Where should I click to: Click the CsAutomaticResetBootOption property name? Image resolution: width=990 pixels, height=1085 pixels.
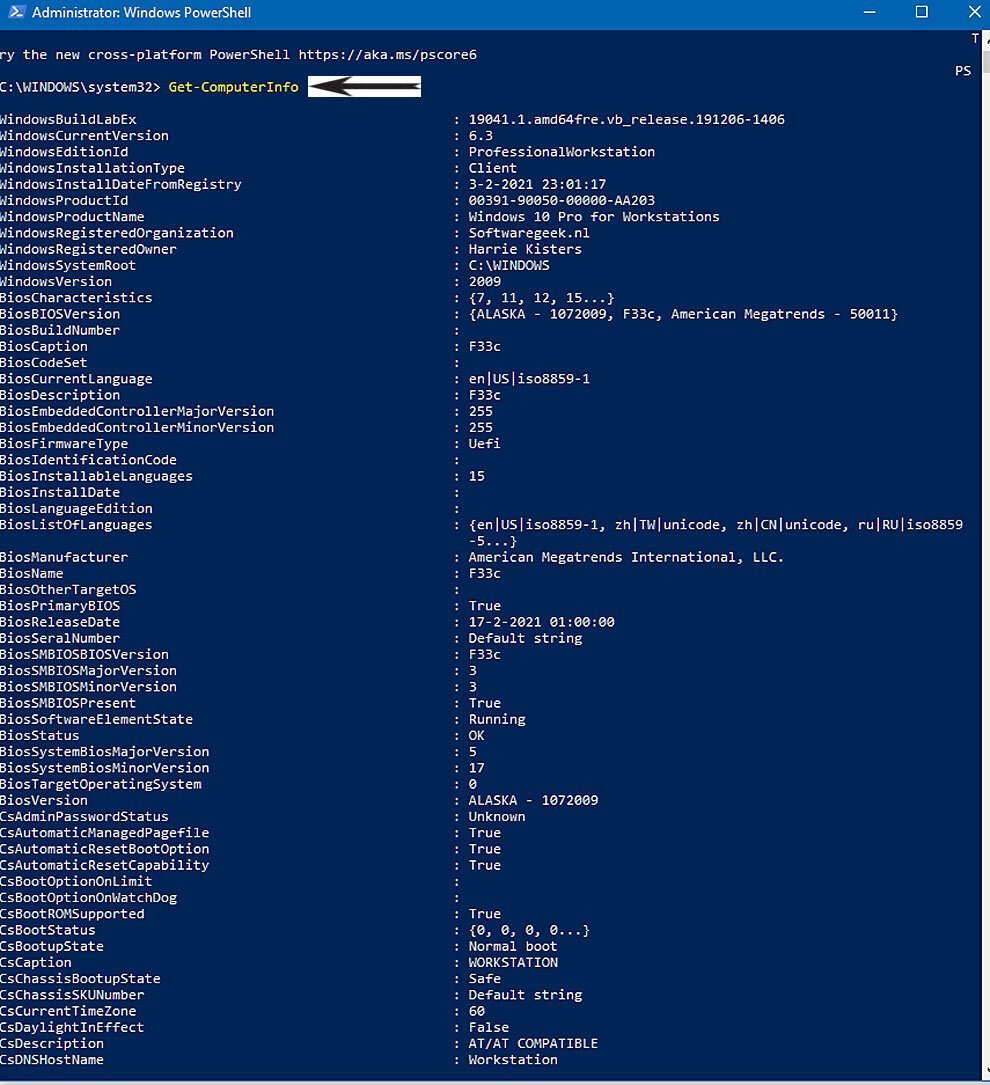[104, 849]
